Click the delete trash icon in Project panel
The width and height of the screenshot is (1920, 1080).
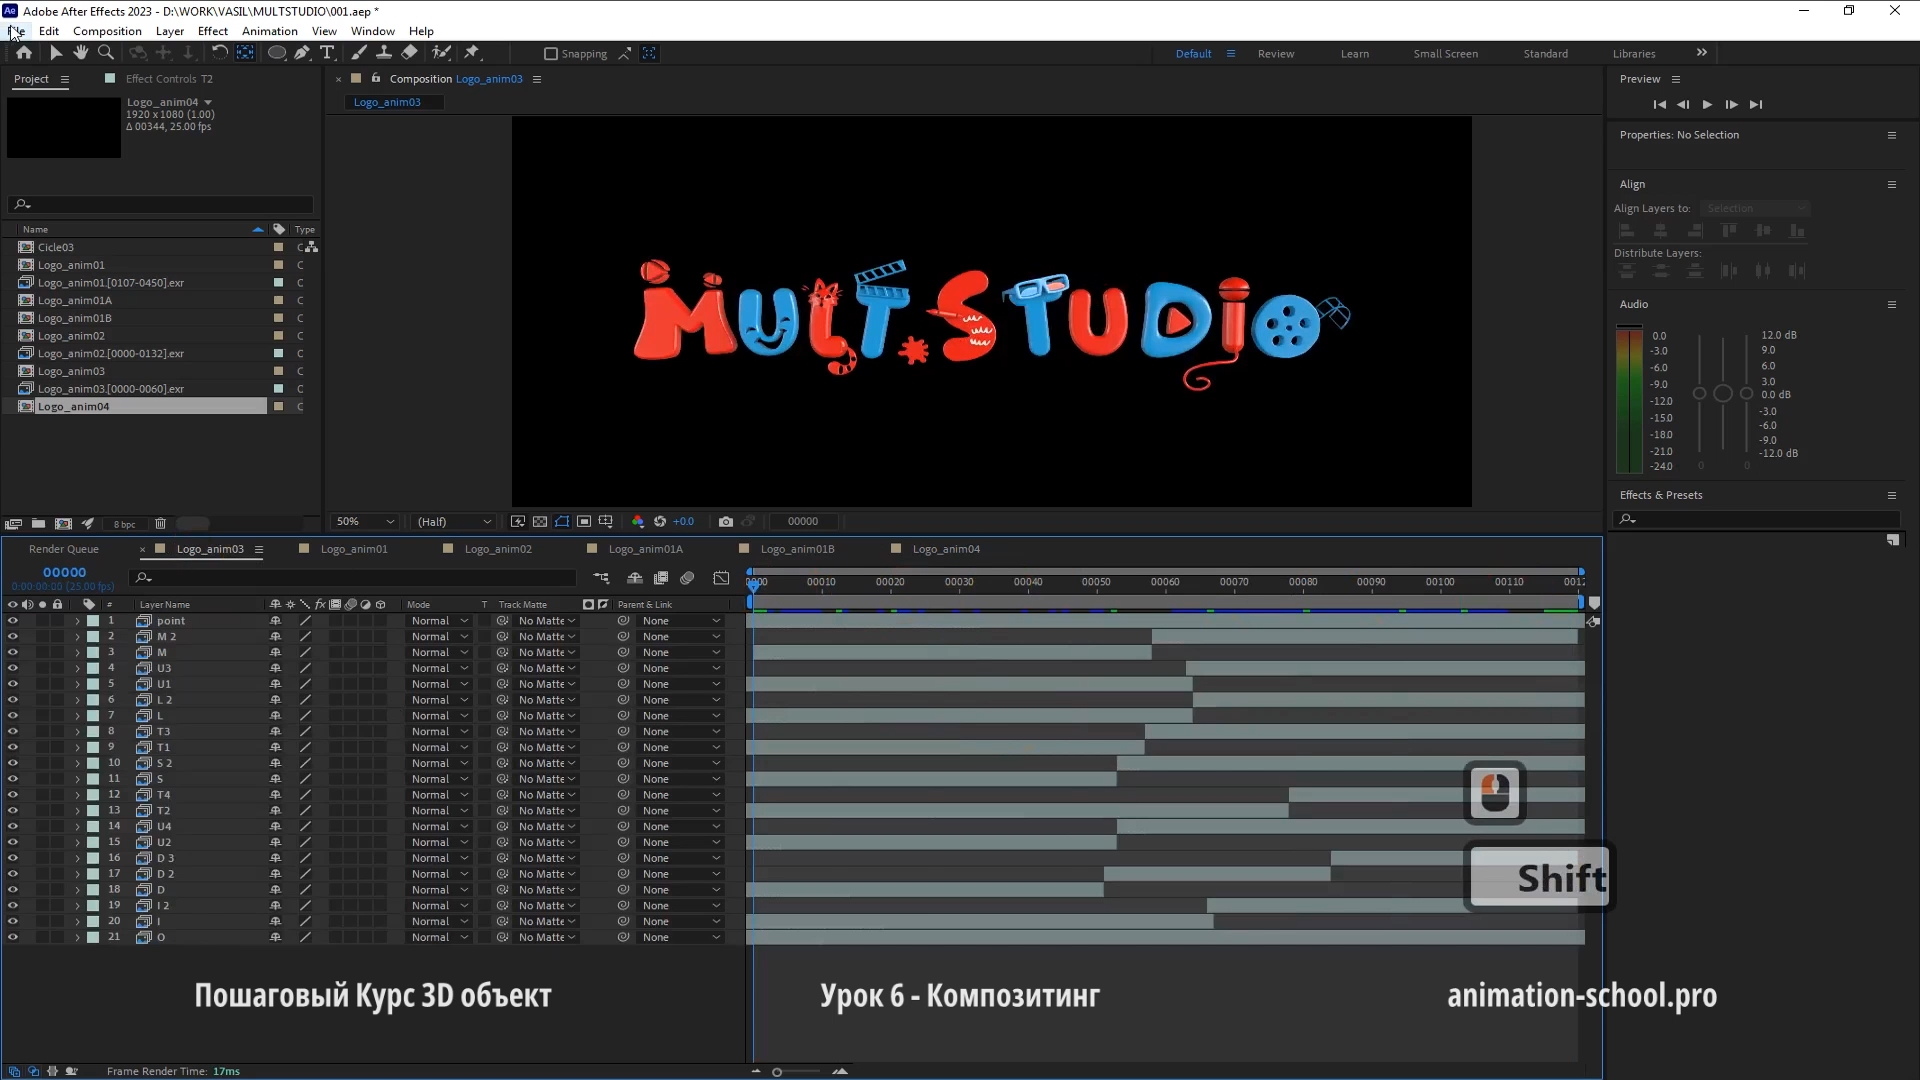[160, 524]
